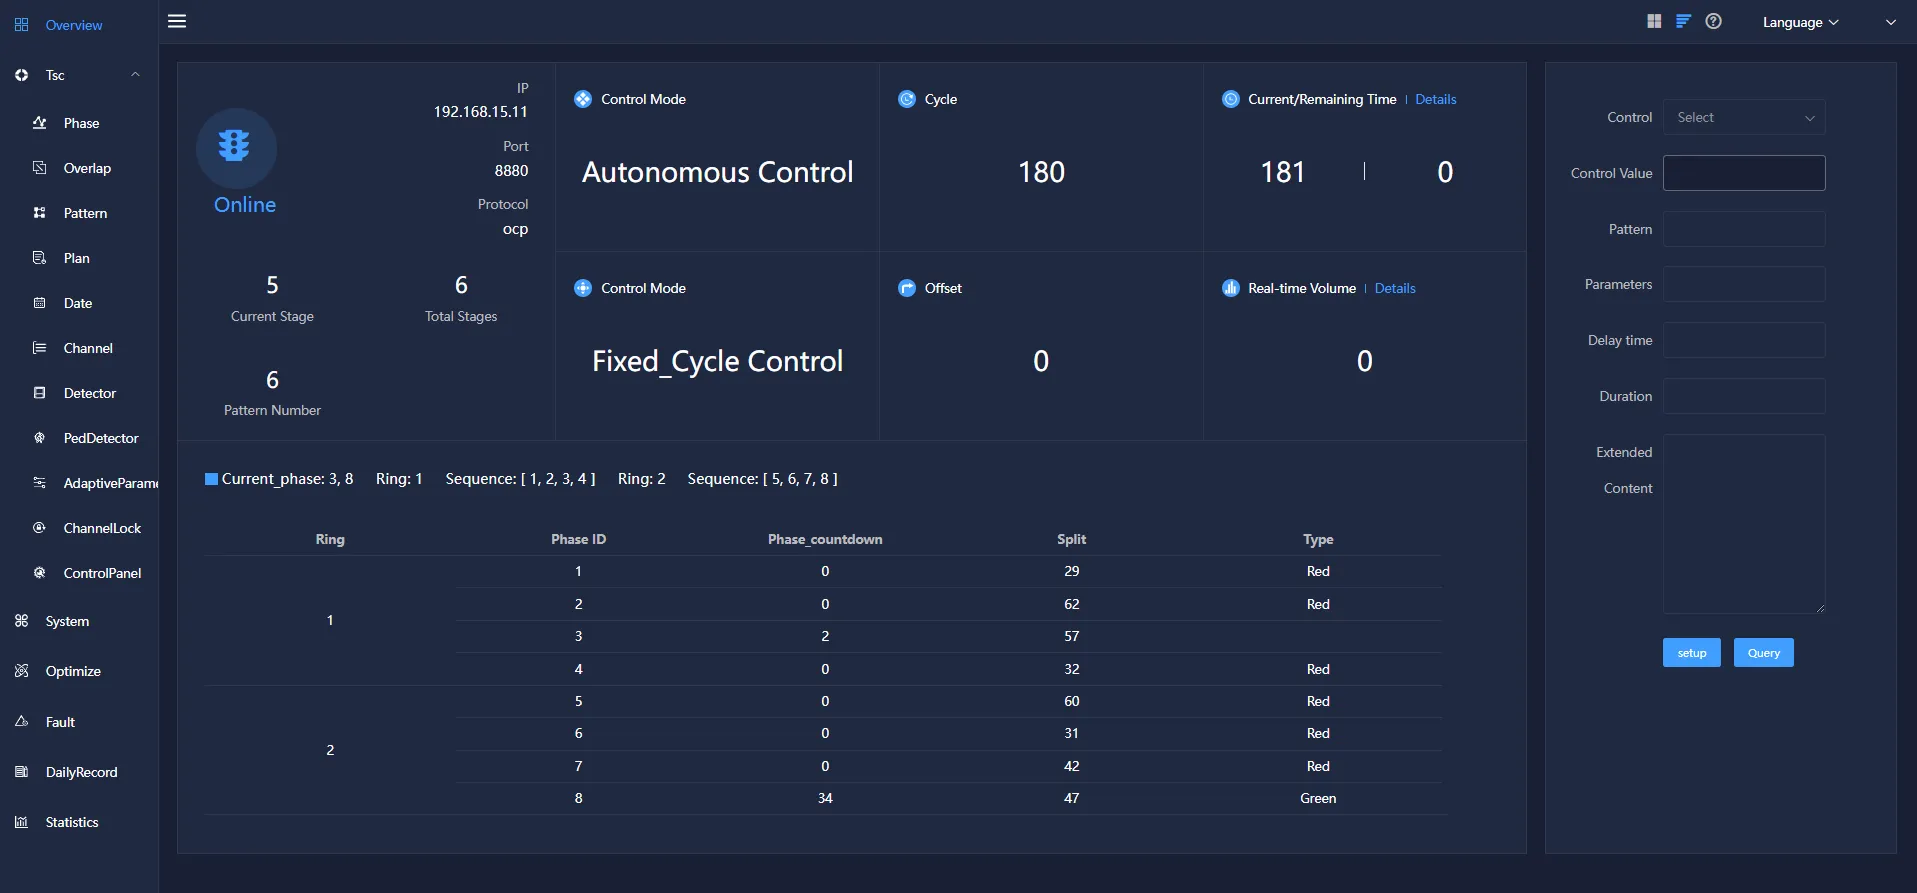Click the Cycle icon
This screenshot has height=893, width=1917.
click(907, 99)
